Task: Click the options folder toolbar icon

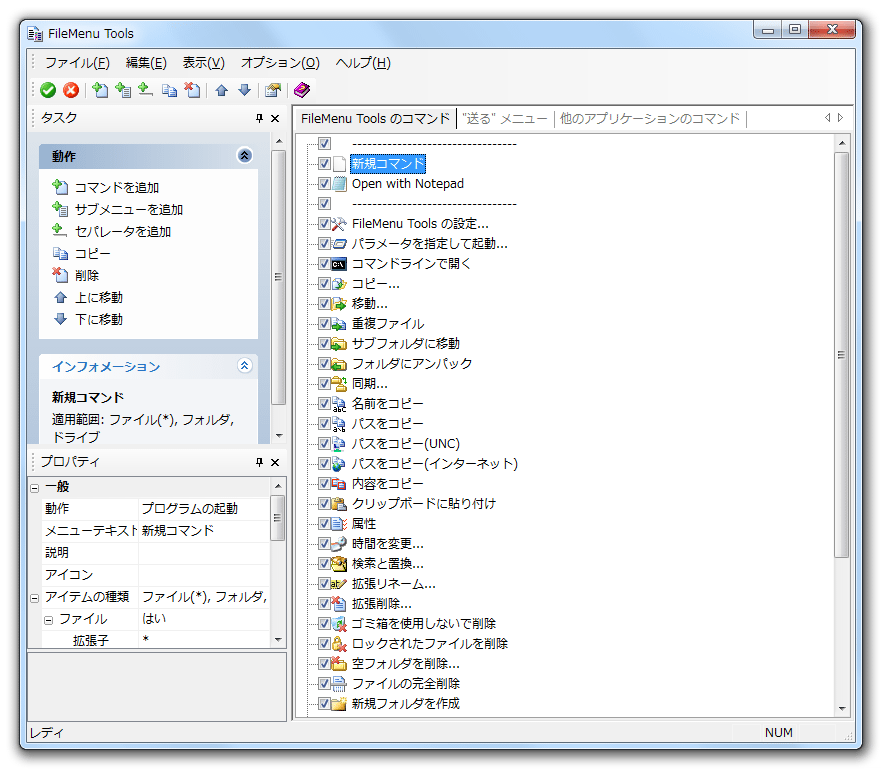Action: coord(273,90)
